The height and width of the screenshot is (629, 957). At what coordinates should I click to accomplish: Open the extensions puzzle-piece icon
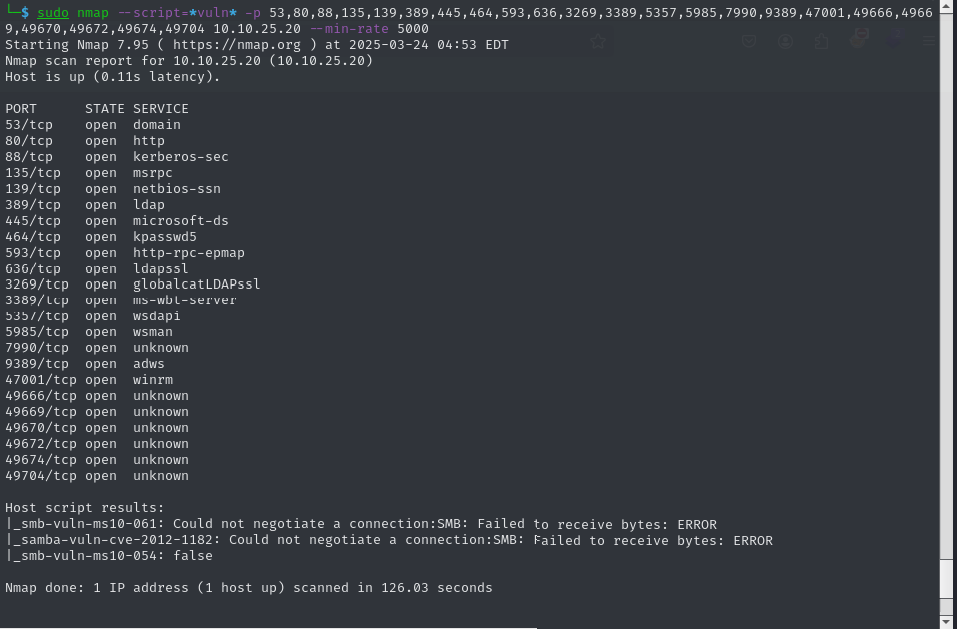point(822,41)
